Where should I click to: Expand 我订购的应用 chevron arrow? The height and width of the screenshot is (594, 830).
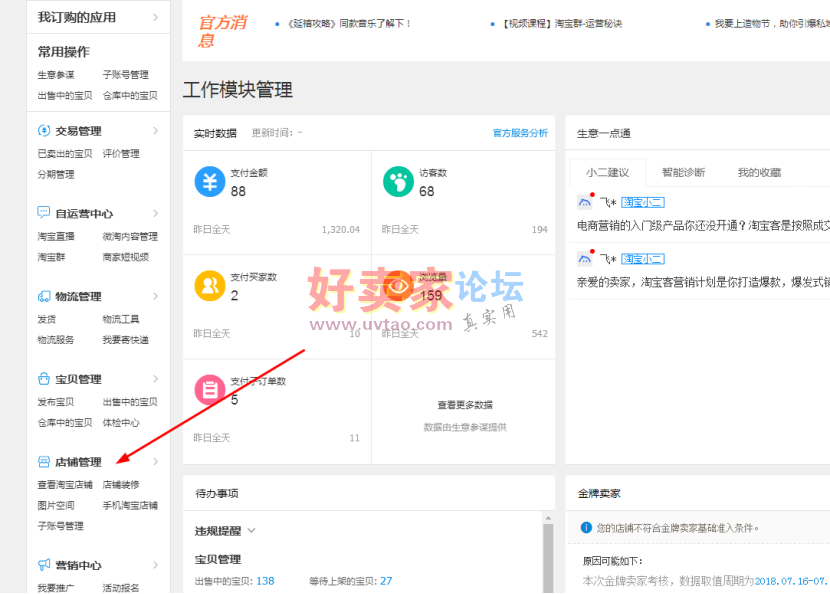pos(155,17)
